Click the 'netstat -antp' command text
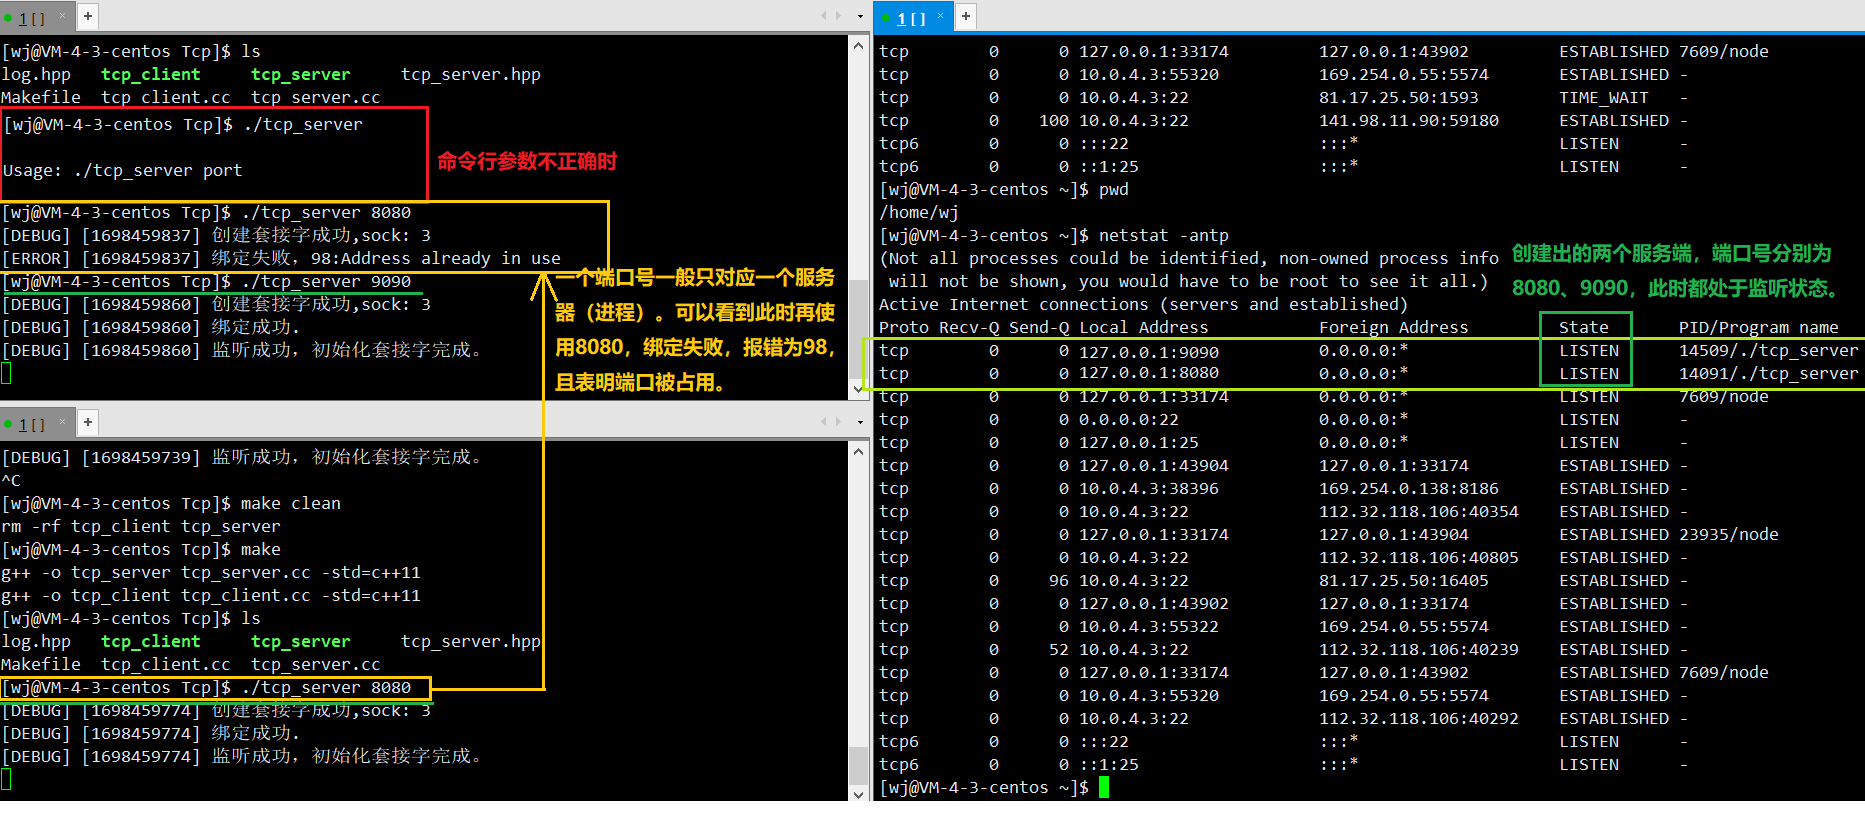Viewport: 1865px width, 822px height. (1163, 236)
